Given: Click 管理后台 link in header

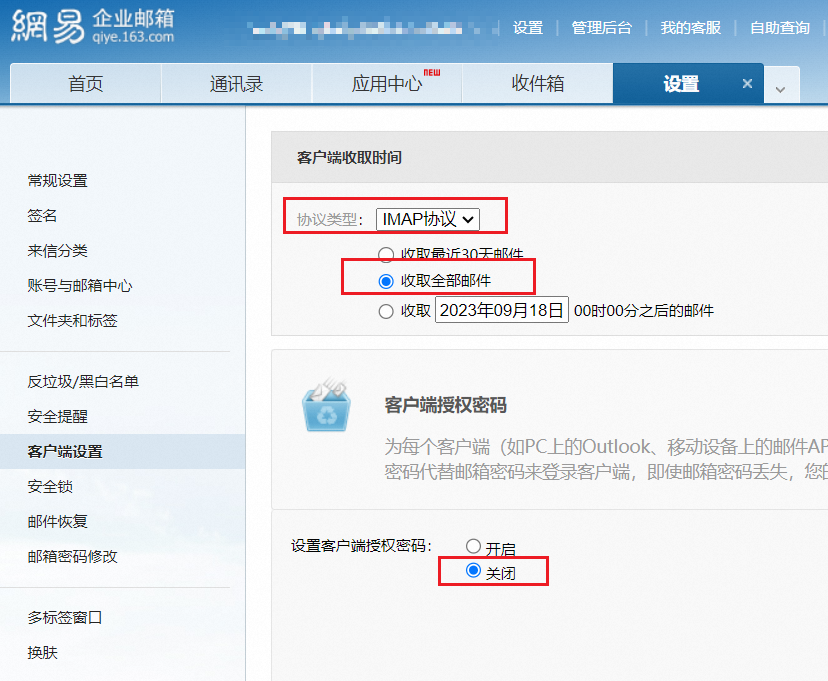Looking at the screenshot, I should click(x=601, y=28).
